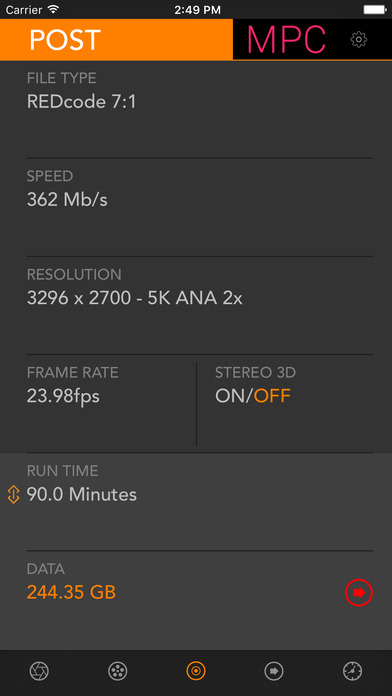Open the arrow transfer tab in bottom bar

click(274, 671)
